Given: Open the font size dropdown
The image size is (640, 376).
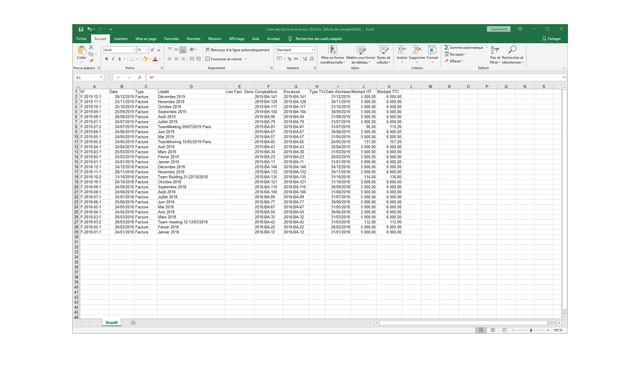Looking at the screenshot, I should 147,50.
